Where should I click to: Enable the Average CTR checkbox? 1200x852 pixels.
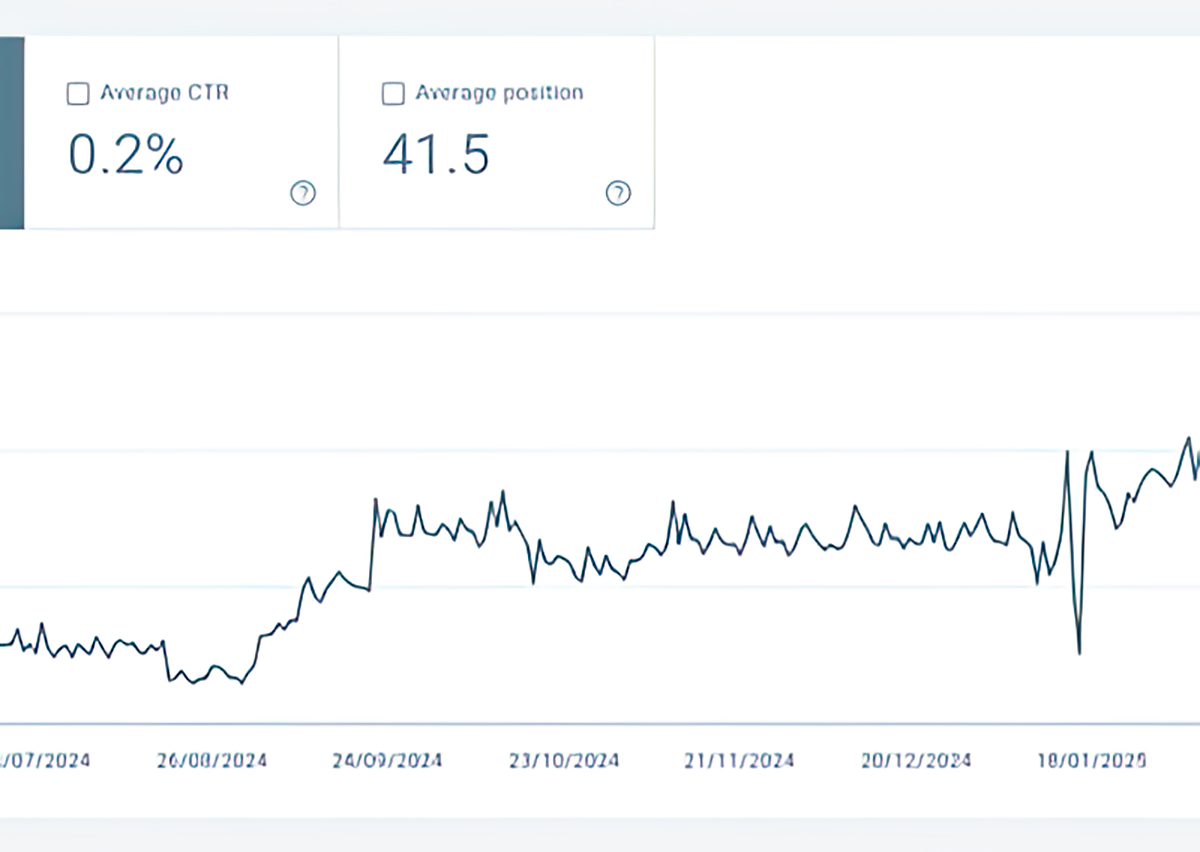[x=77, y=94]
